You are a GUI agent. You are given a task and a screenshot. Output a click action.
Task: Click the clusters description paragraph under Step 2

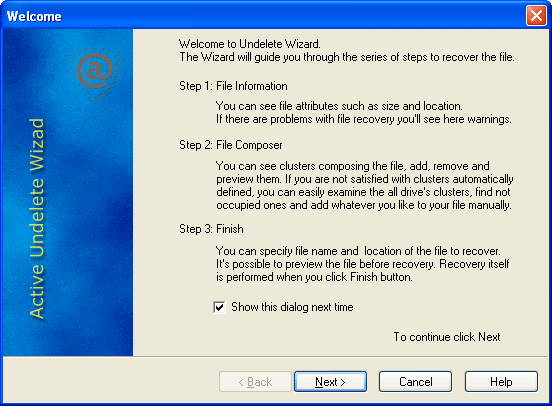[364, 186]
